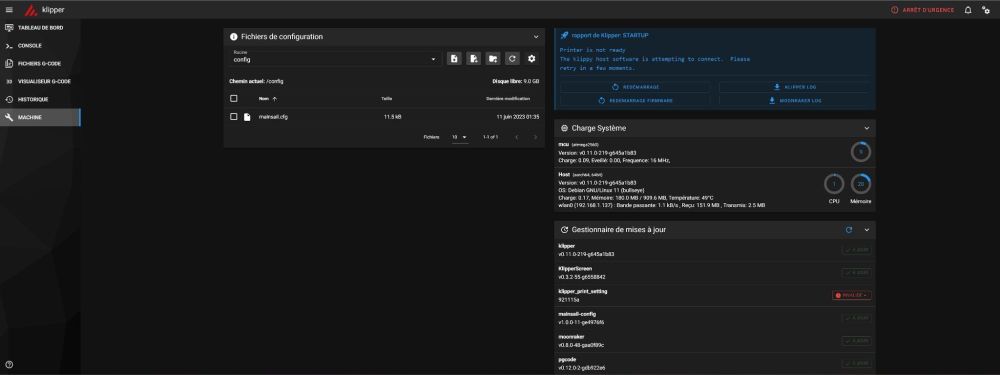Go to previous files page
Viewport: 1000px width, 375px height.
516,137
